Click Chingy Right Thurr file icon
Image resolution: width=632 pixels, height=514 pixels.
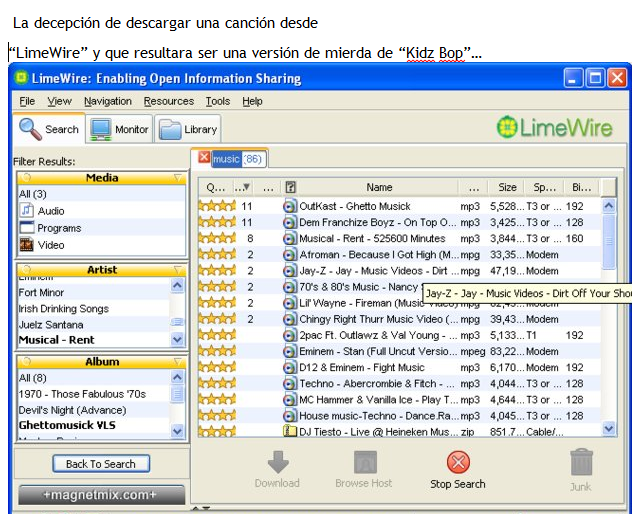(x=290, y=319)
